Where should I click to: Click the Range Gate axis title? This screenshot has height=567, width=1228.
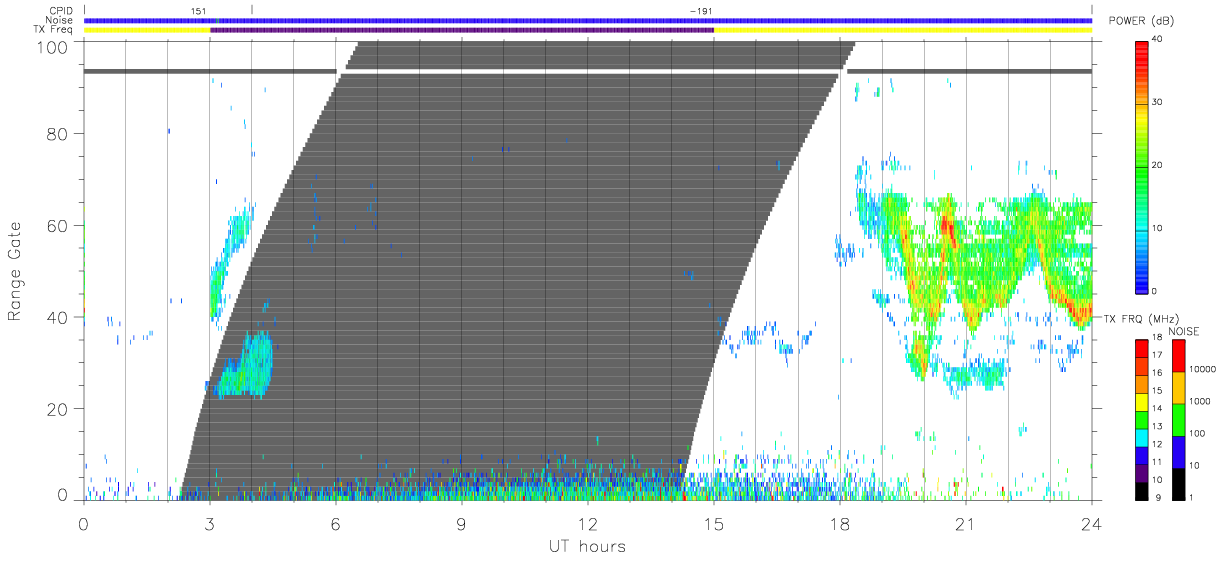[x=16, y=272]
